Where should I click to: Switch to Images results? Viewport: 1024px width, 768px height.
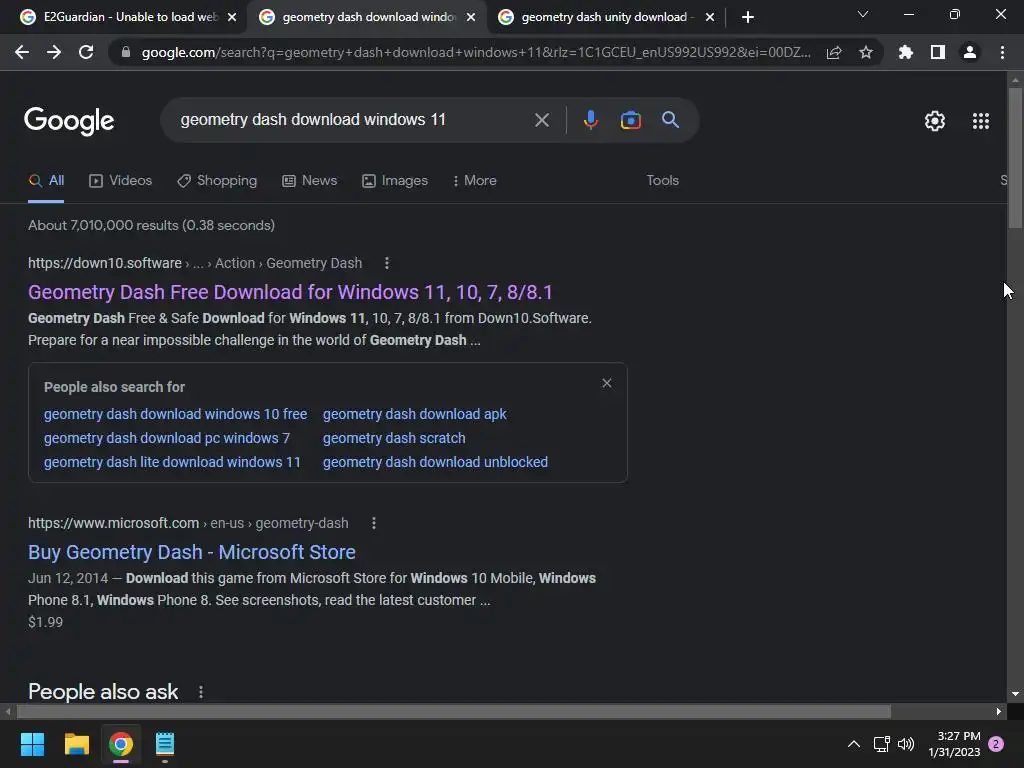tap(395, 181)
